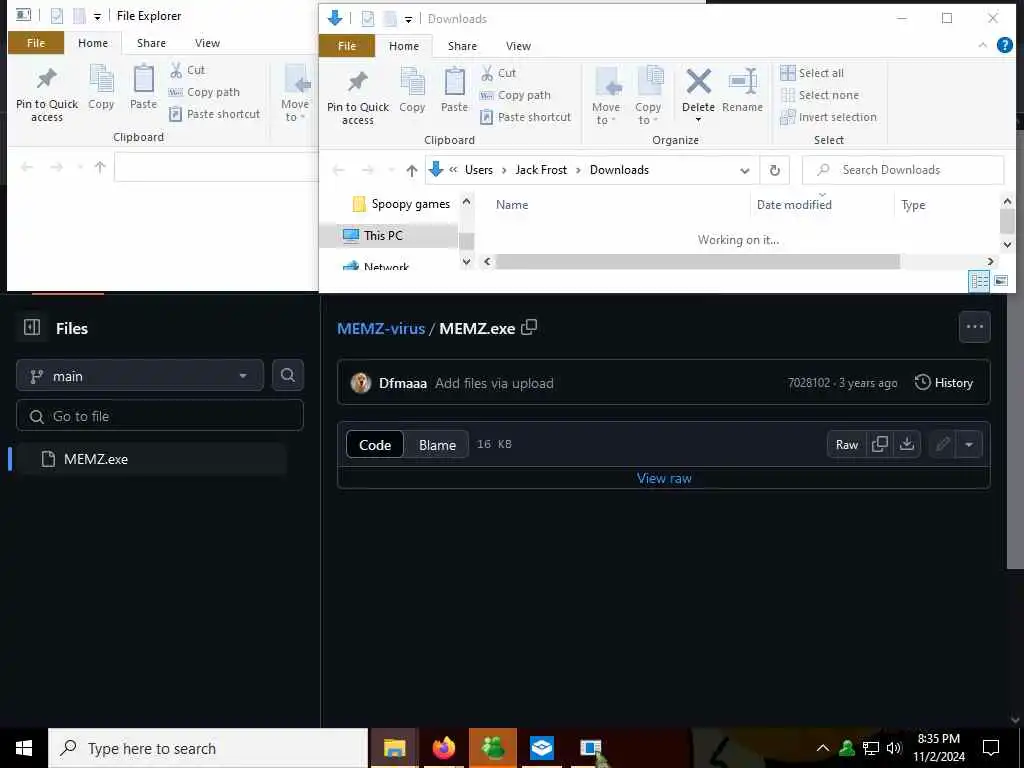Screen dimensions: 1024x768
Task: Switch Downloads window to details view icon
Action: (x=979, y=281)
